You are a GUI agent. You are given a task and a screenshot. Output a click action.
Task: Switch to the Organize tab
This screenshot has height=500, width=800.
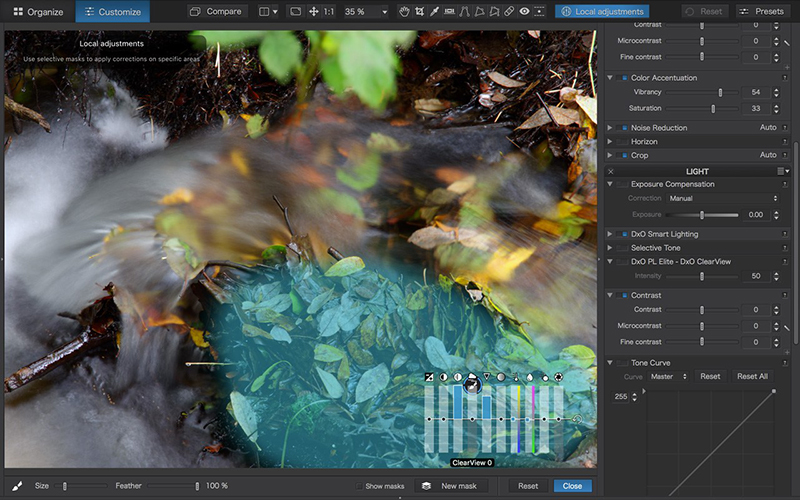click(x=38, y=11)
